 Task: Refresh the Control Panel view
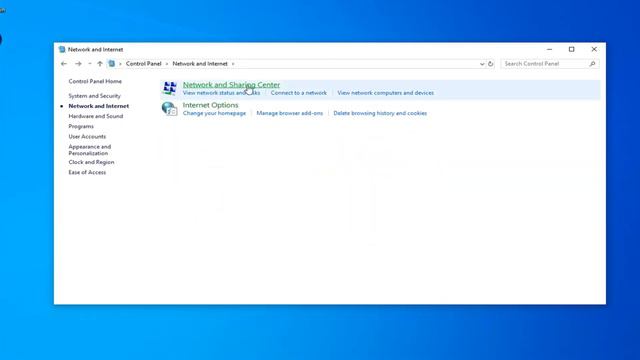(491, 64)
